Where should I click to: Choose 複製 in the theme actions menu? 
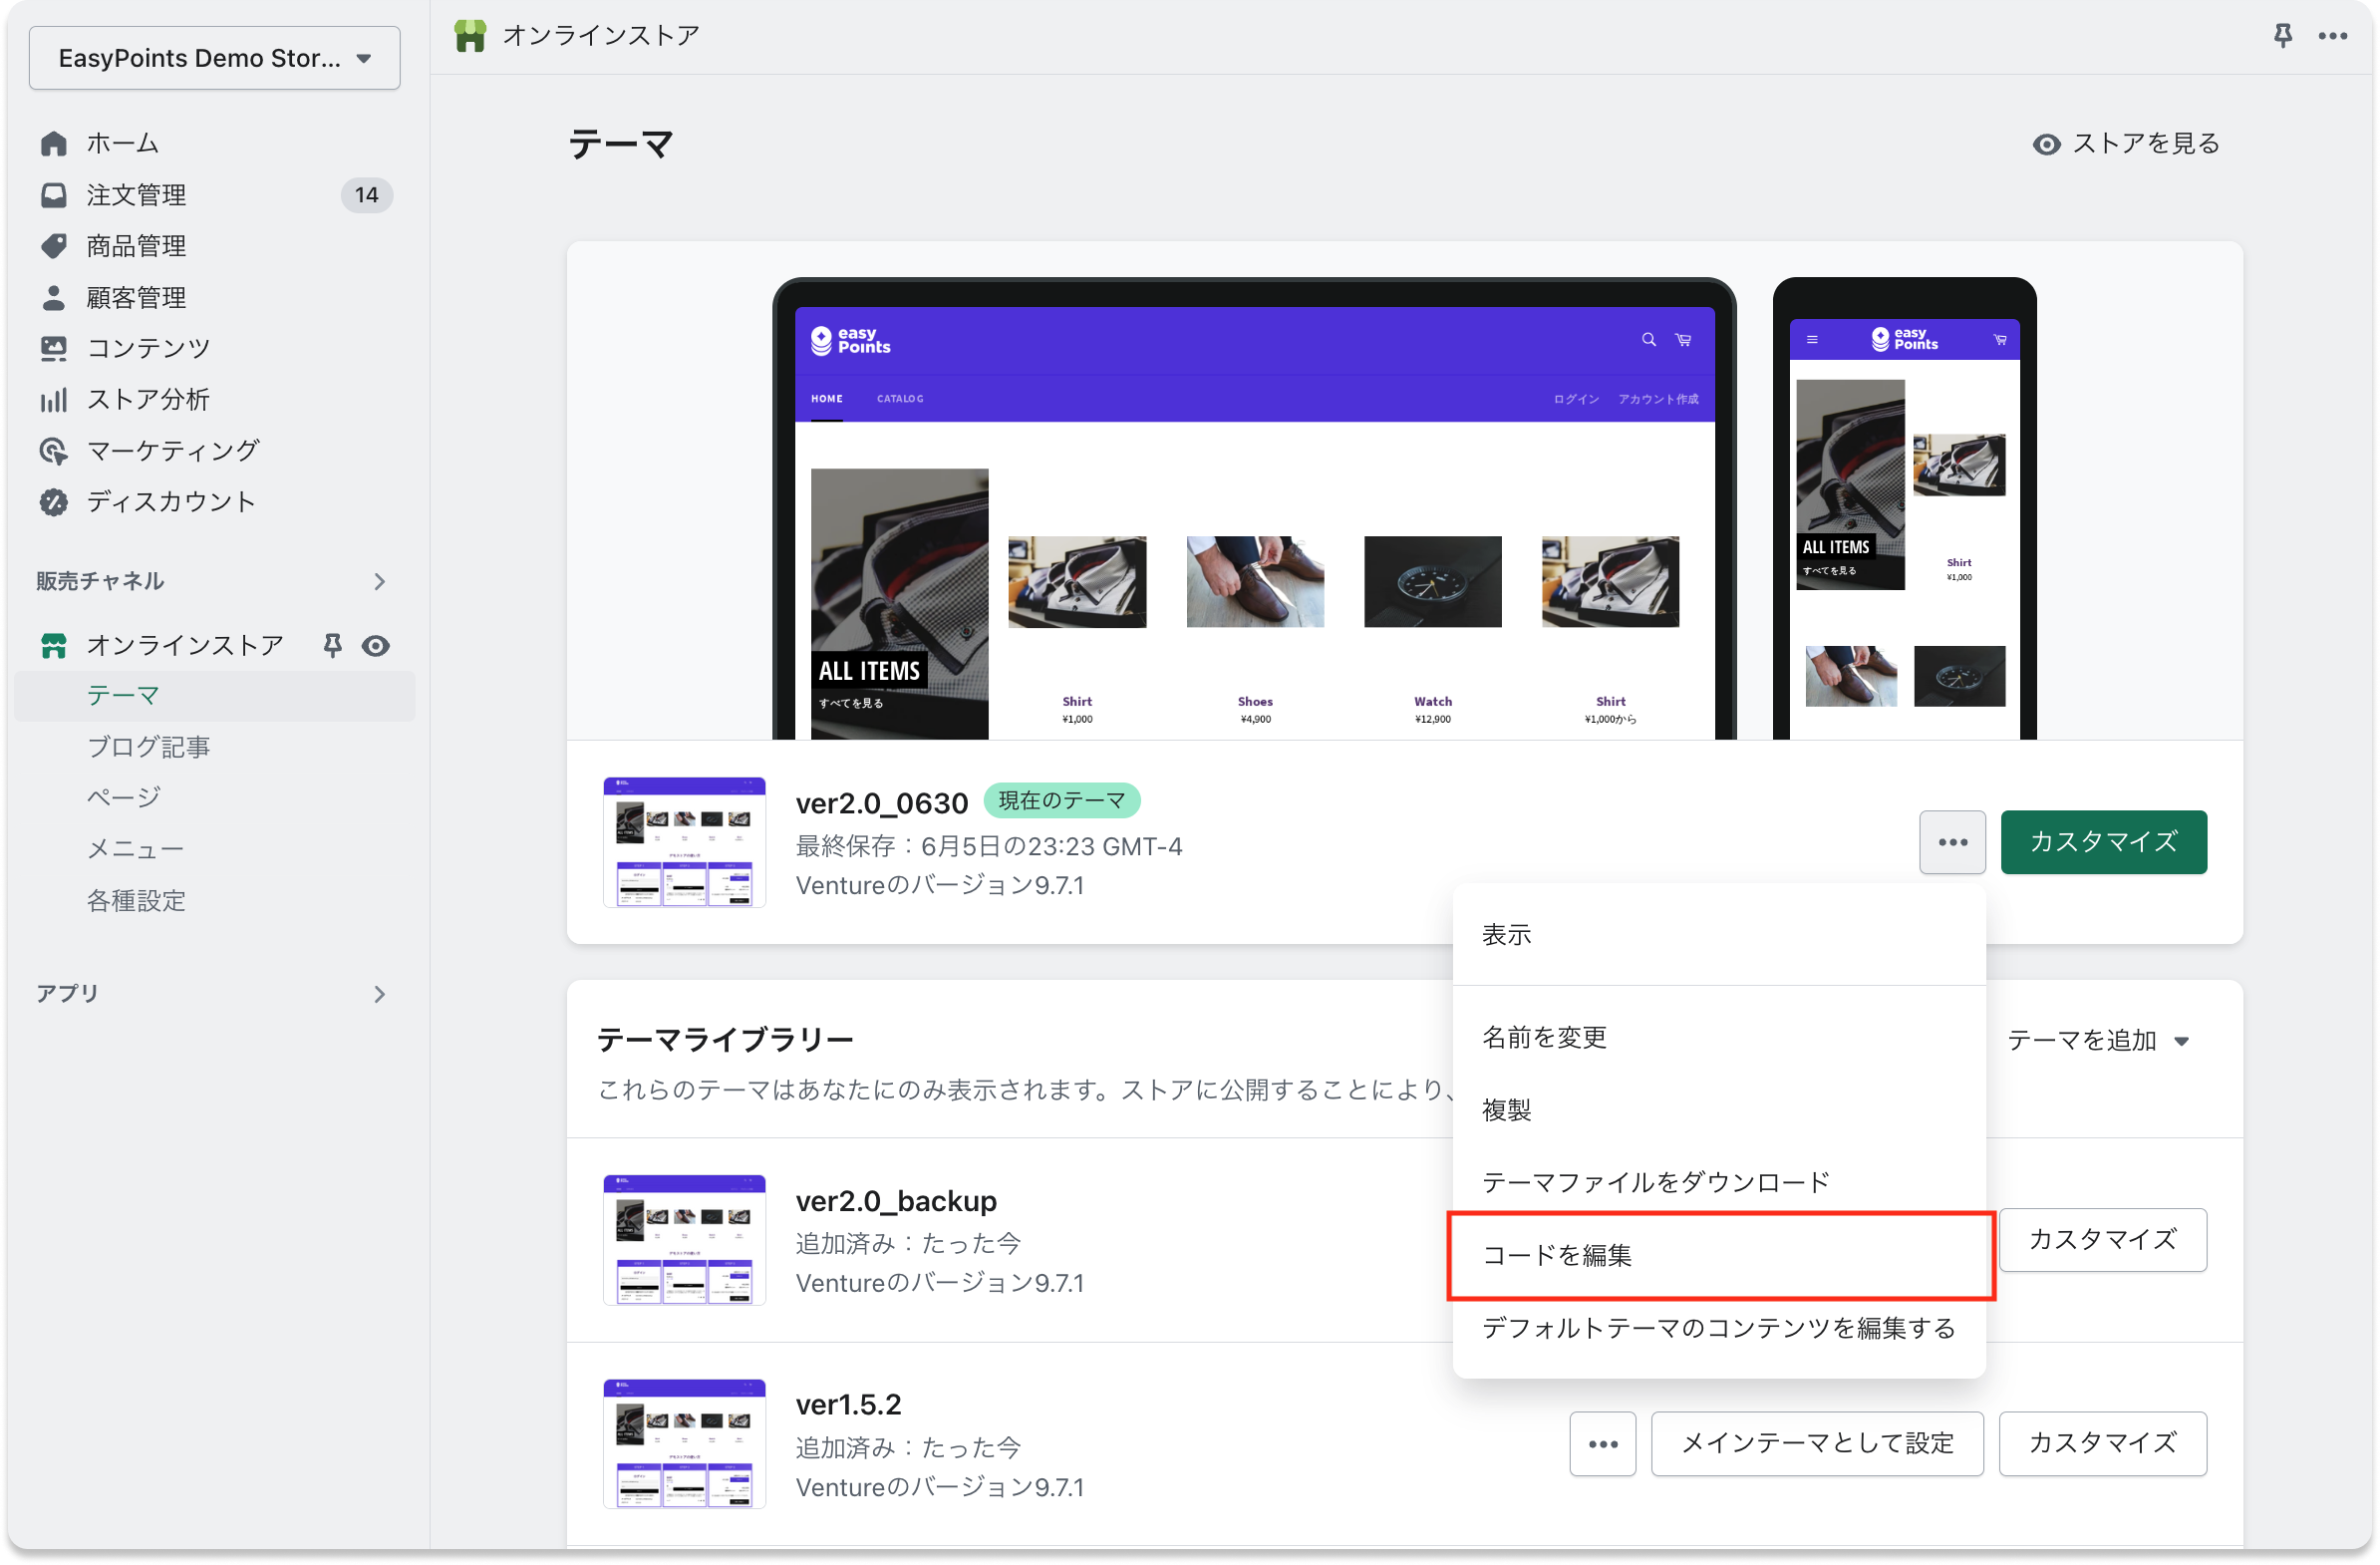pyautogui.click(x=1506, y=1110)
